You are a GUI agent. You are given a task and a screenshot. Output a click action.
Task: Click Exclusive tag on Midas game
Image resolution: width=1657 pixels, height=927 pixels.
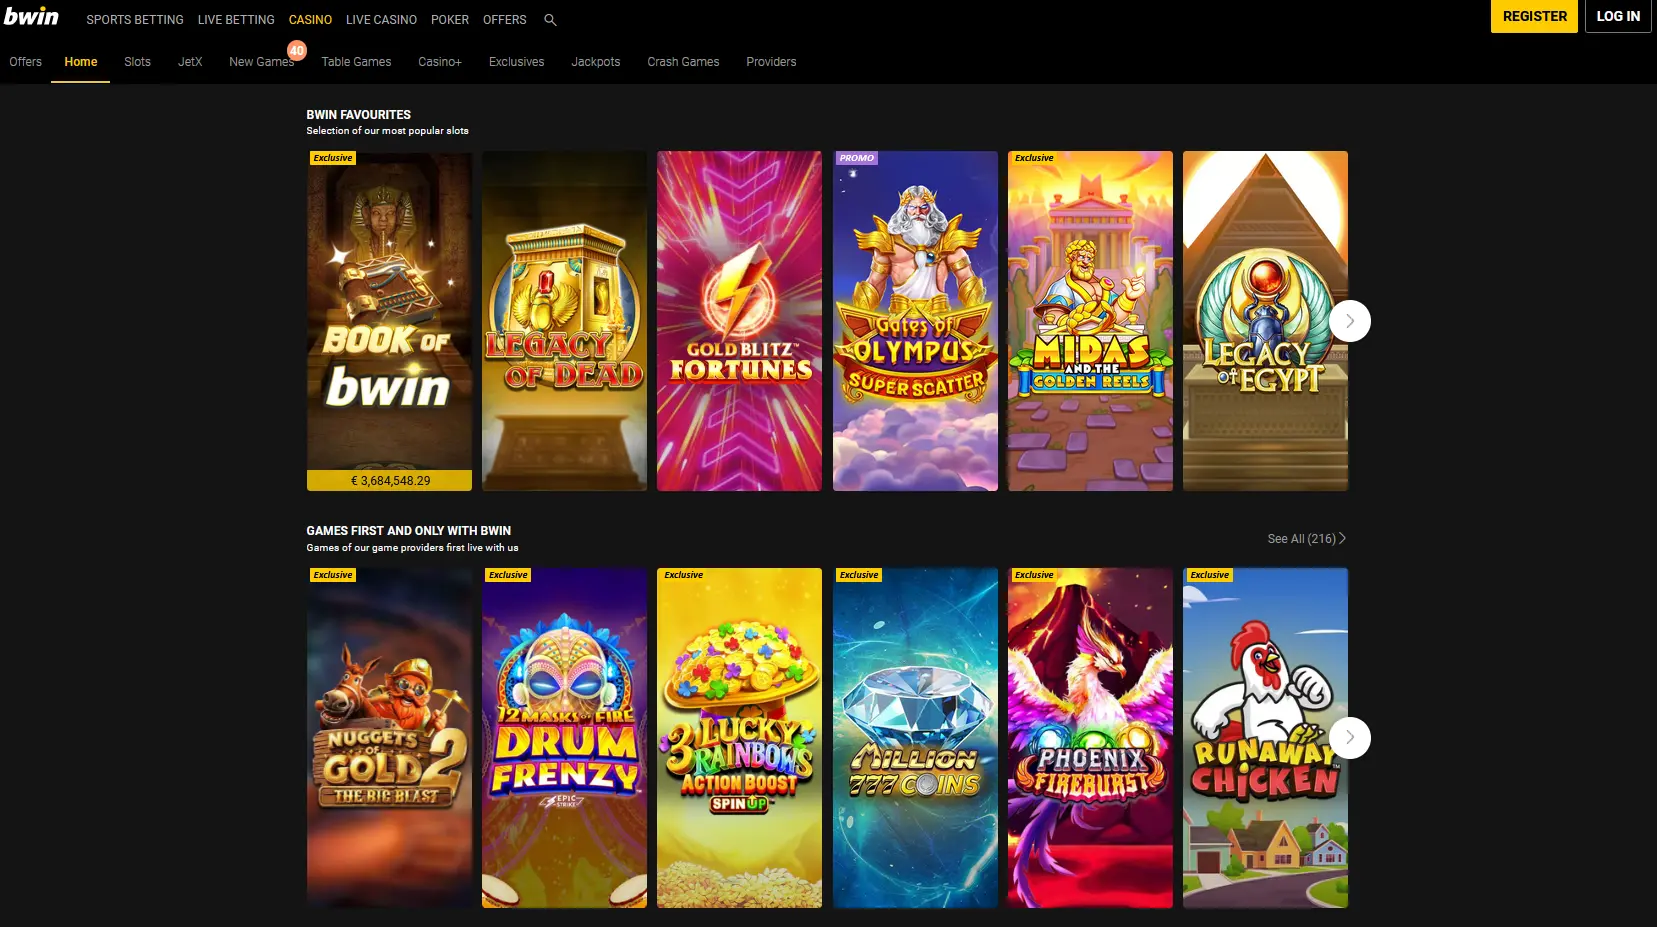1034,158
